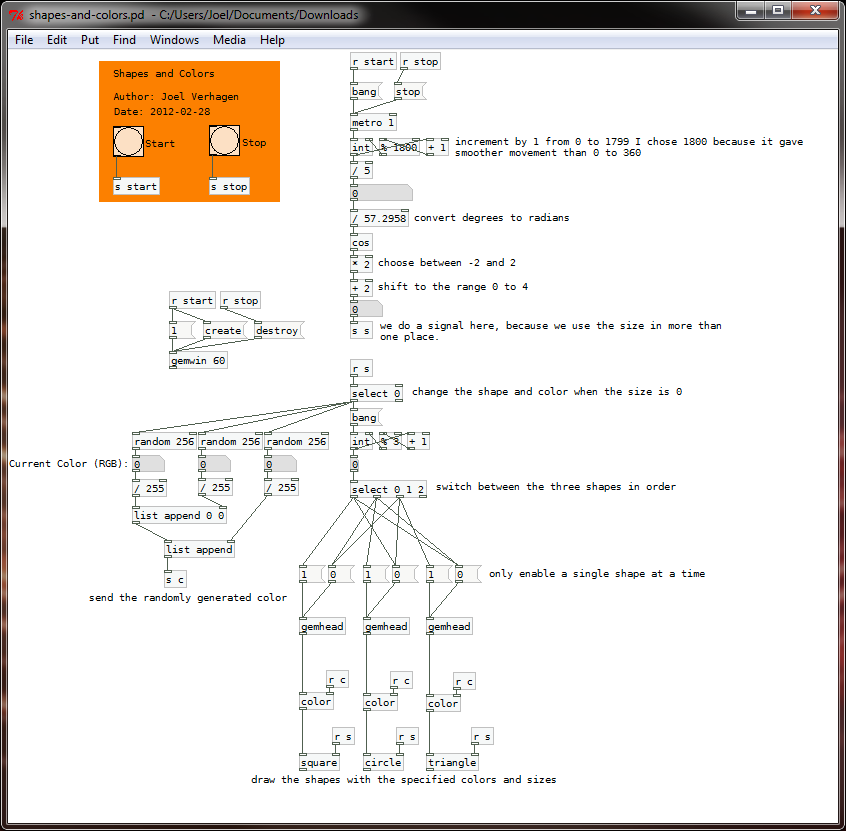Click the number box below '/ 5'
Viewport: 846px width, 831px height.
(x=381, y=193)
